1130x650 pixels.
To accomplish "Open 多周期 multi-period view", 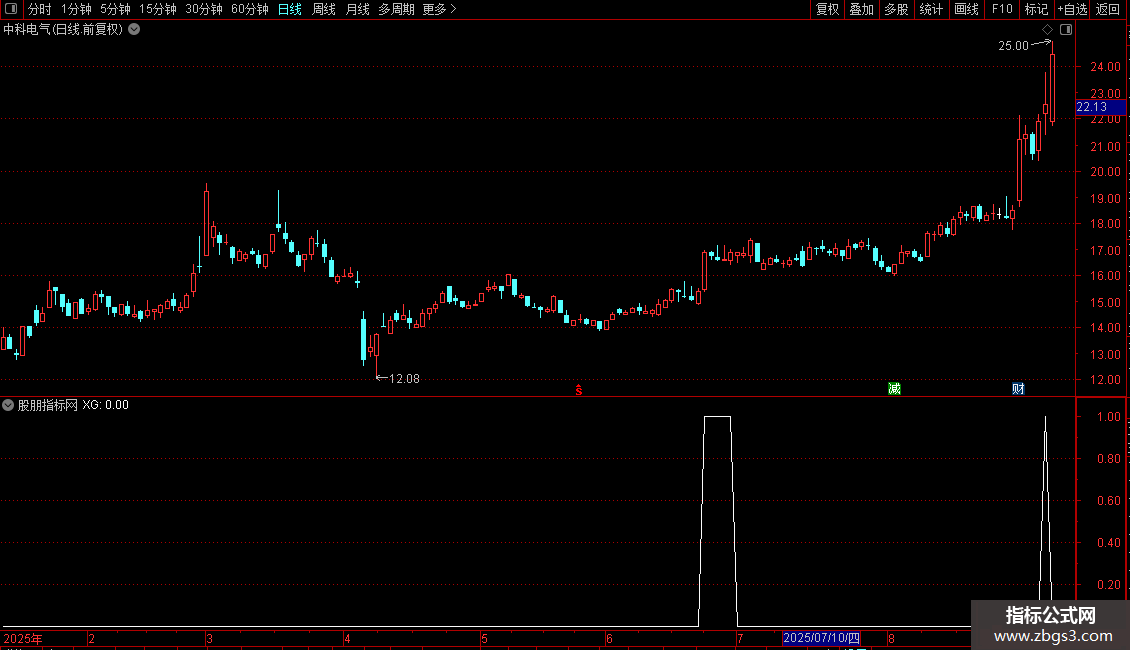I will point(396,9).
